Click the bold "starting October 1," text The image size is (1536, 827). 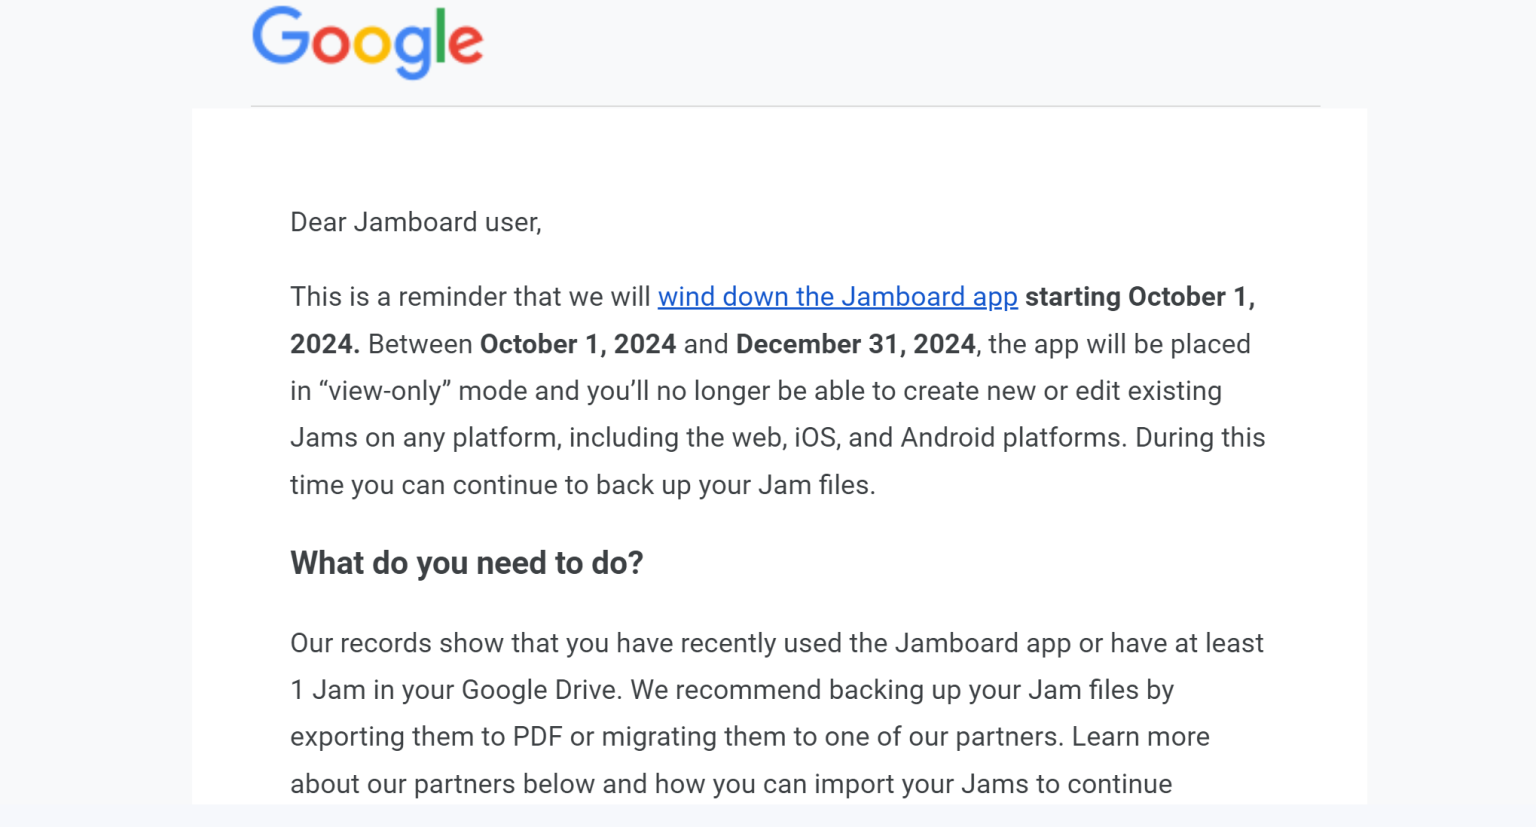pos(1139,297)
